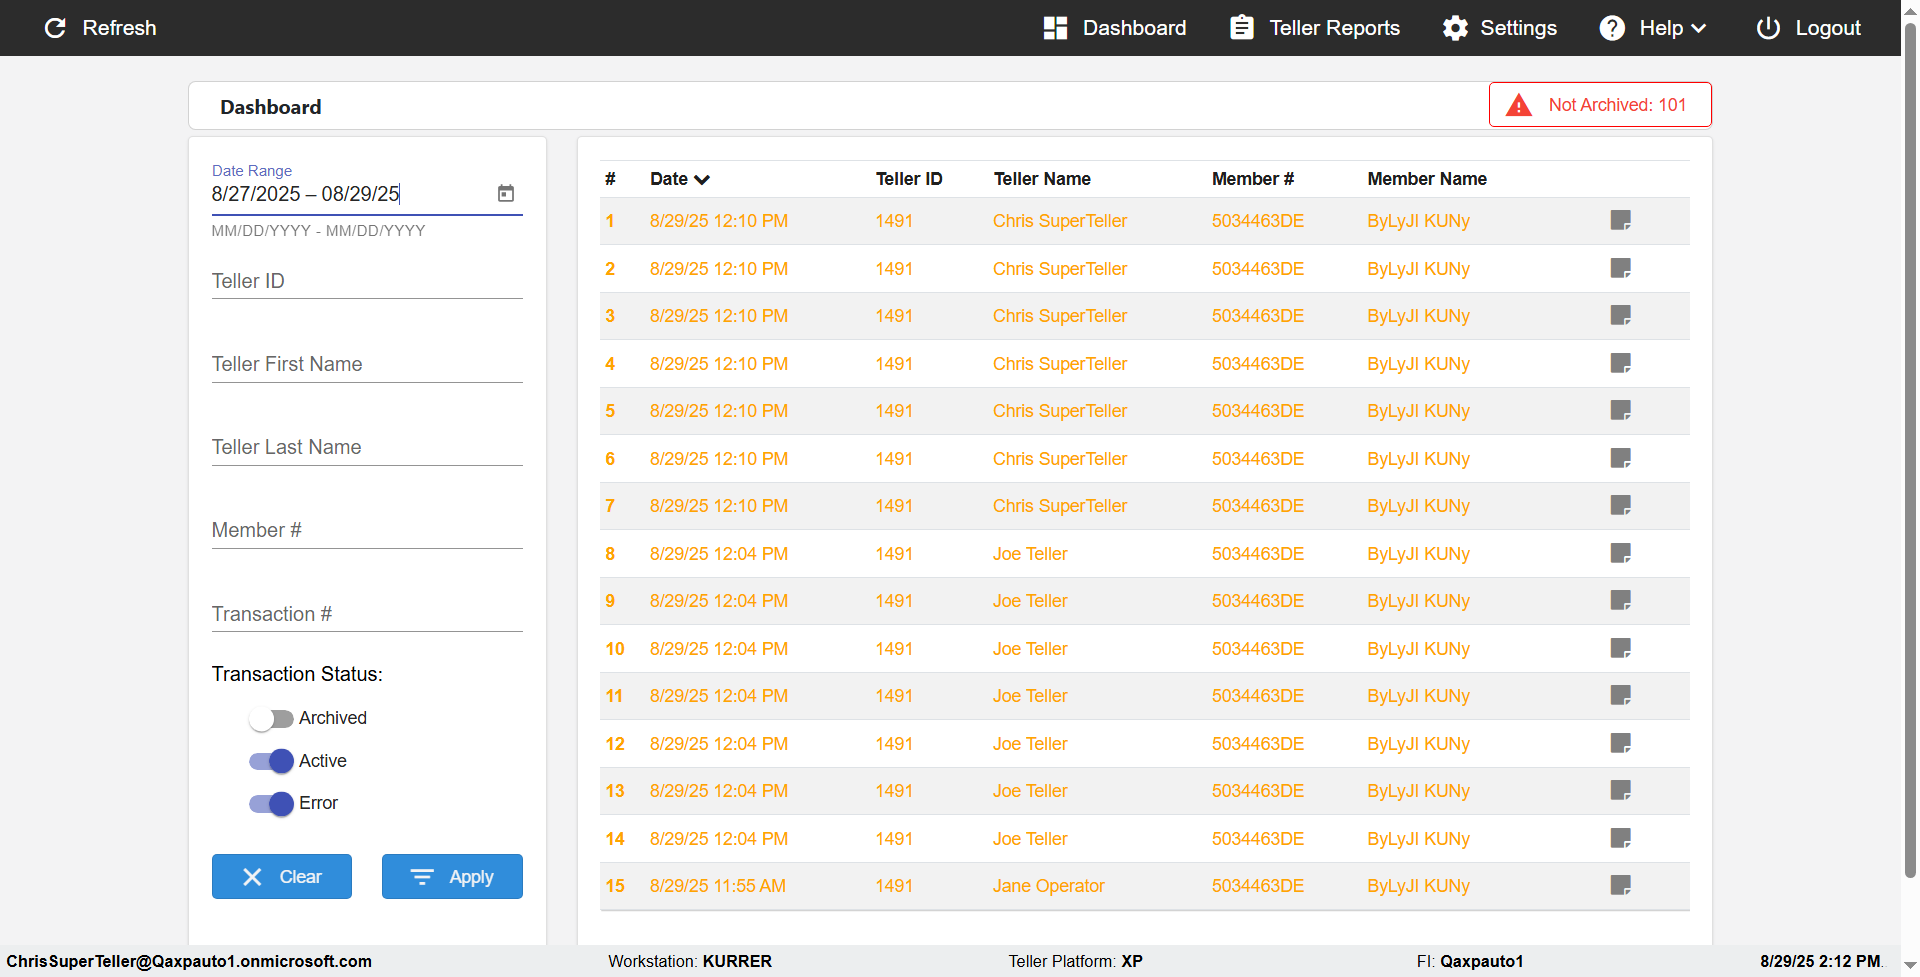Image resolution: width=1920 pixels, height=977 pixels.
Task: Click the note icon in Jane Operator row
Action: coord(1620,885)
